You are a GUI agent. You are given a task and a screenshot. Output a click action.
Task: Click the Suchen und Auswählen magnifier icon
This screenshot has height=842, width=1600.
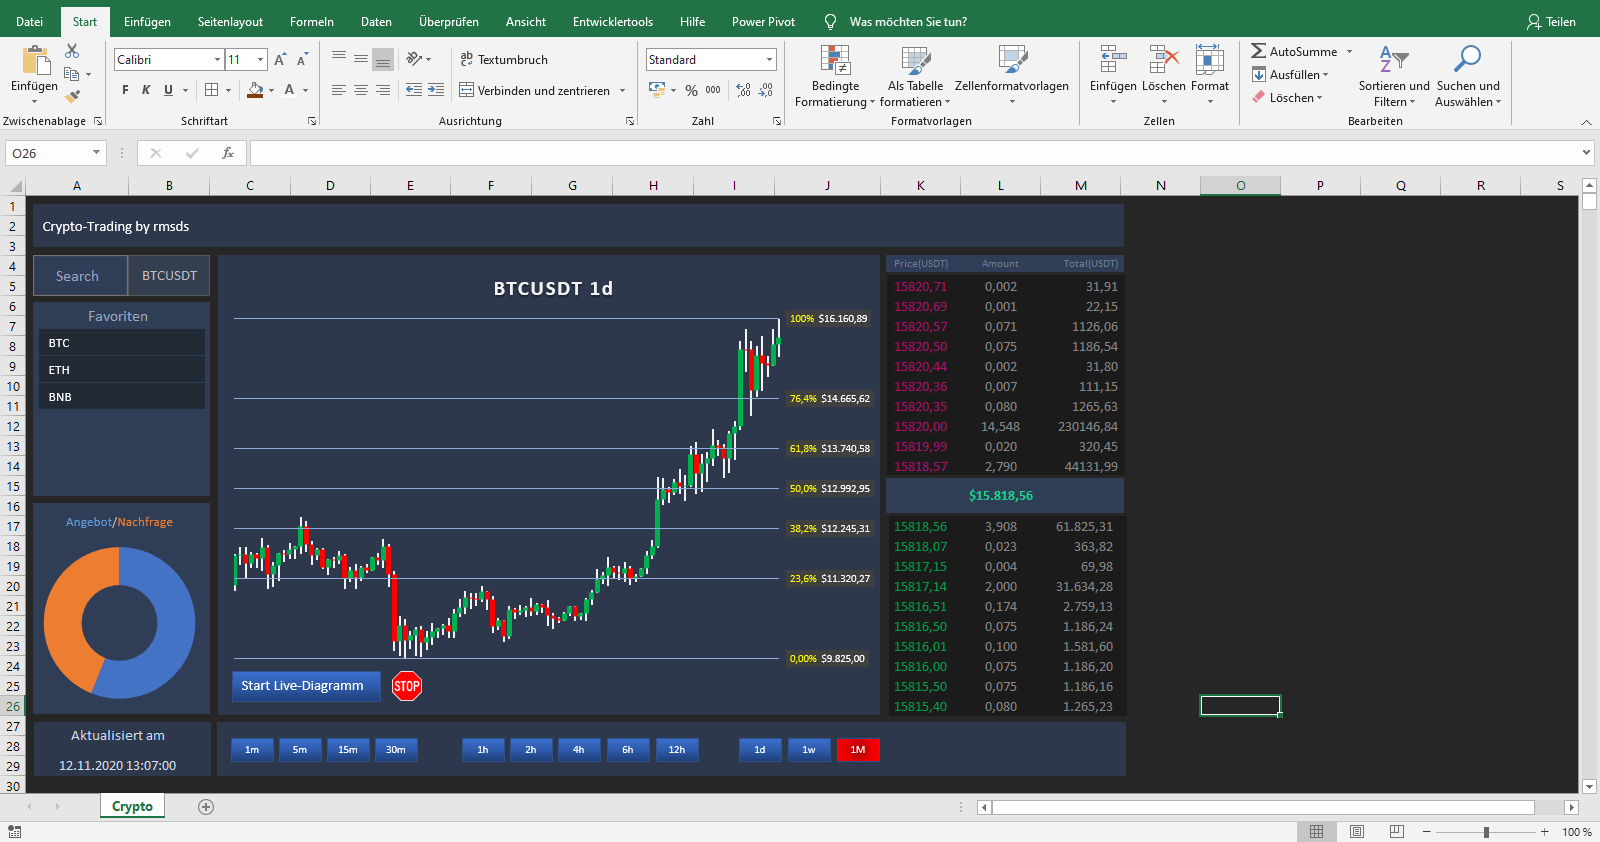click(1467, 59)
